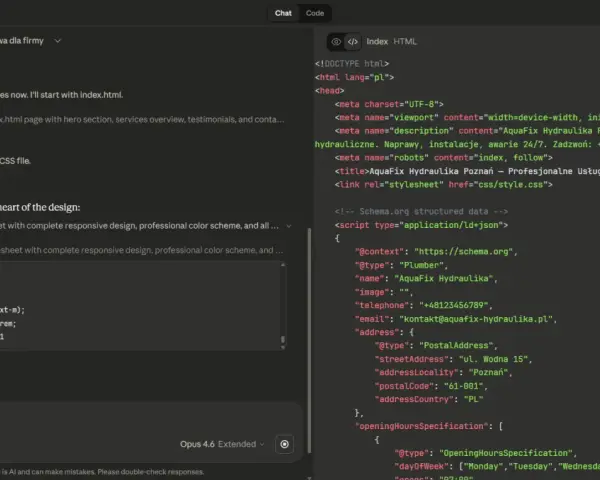Open the conversation title dropdown chevron
Image resolution: width=600 pixels, height=480 pixels.
pyautogui.click(x=57, y=41)
